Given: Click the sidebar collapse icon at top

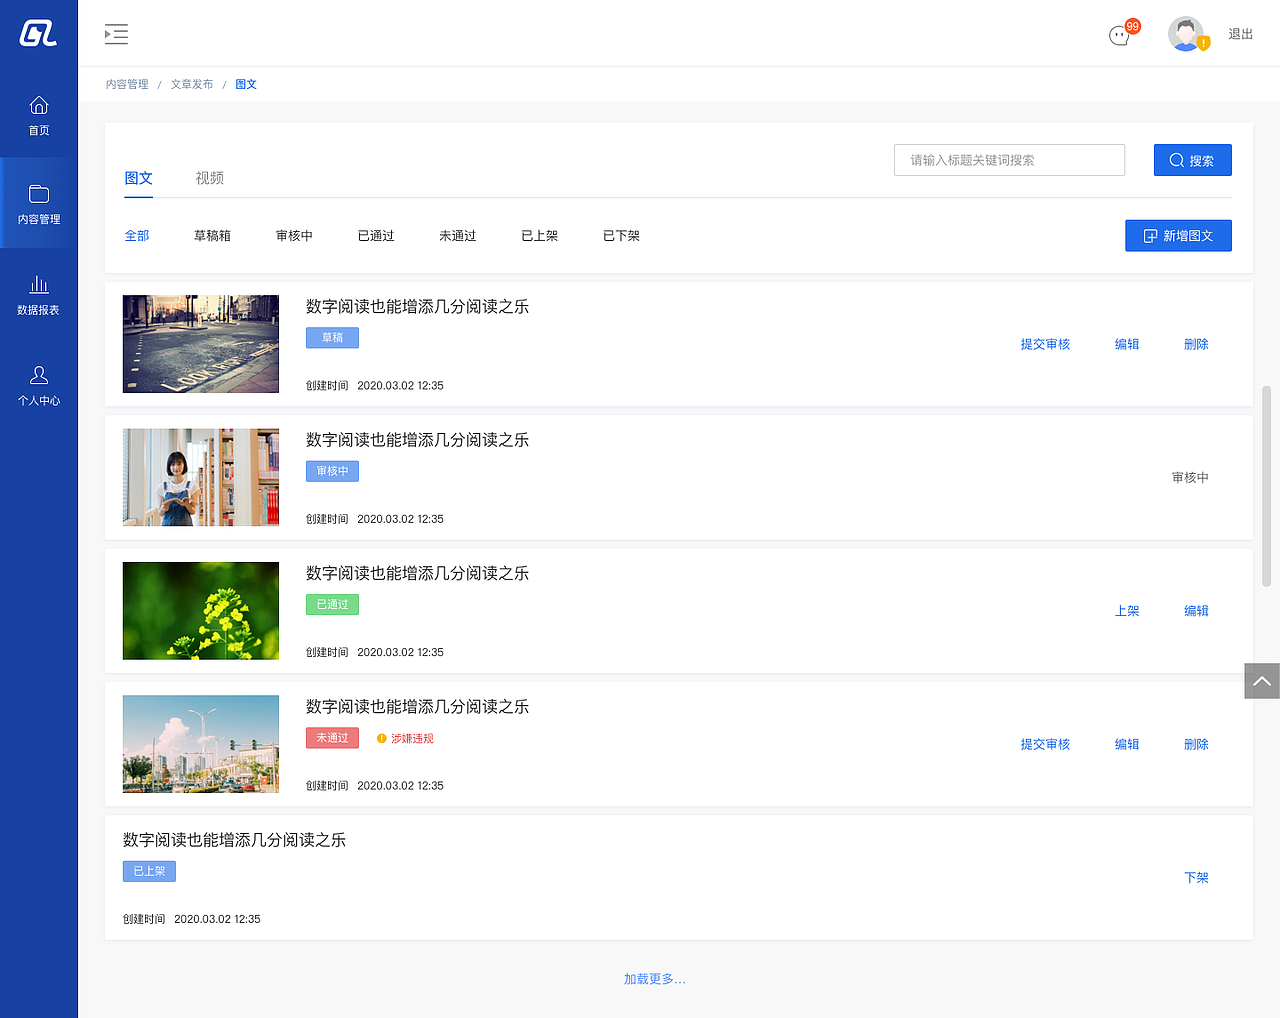Looking at the screenshot, I should coord(116,33).
